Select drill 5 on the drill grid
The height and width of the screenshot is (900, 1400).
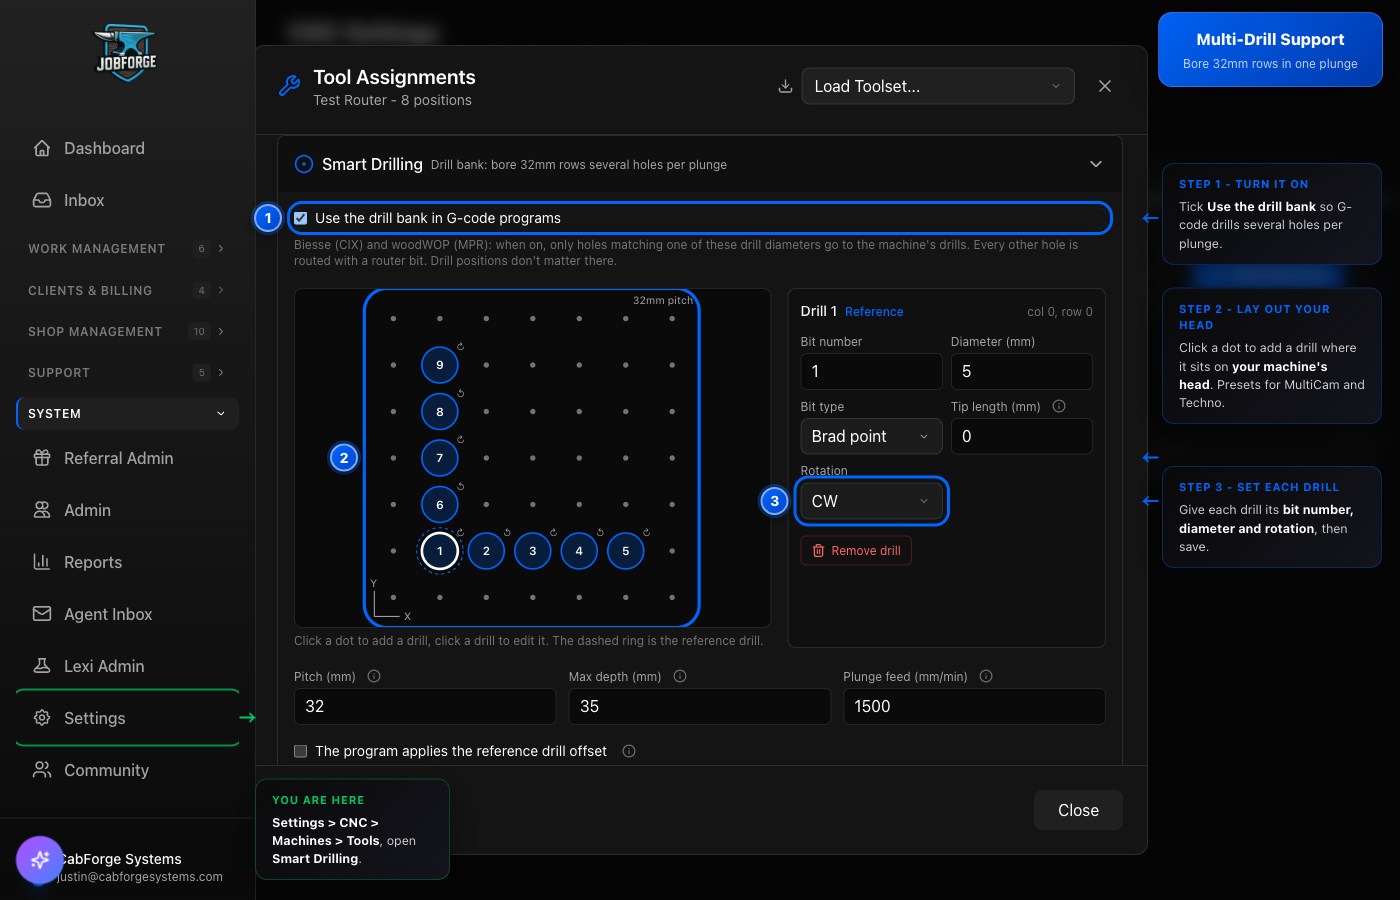pos(626,551)
